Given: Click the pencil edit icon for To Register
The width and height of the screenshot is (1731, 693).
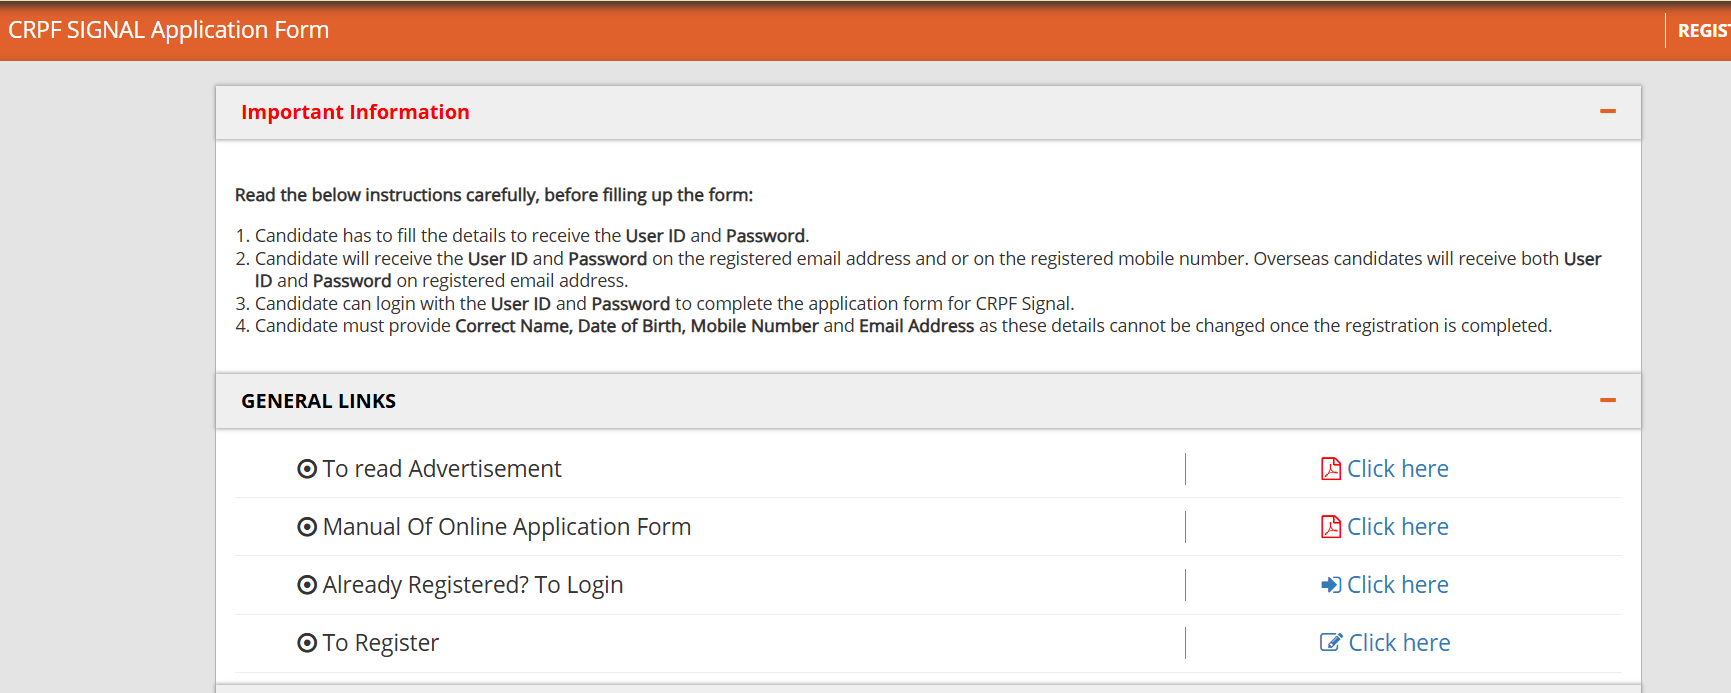Looking at the screenshot, I should pyautogui.click(x=1330, y=643).
